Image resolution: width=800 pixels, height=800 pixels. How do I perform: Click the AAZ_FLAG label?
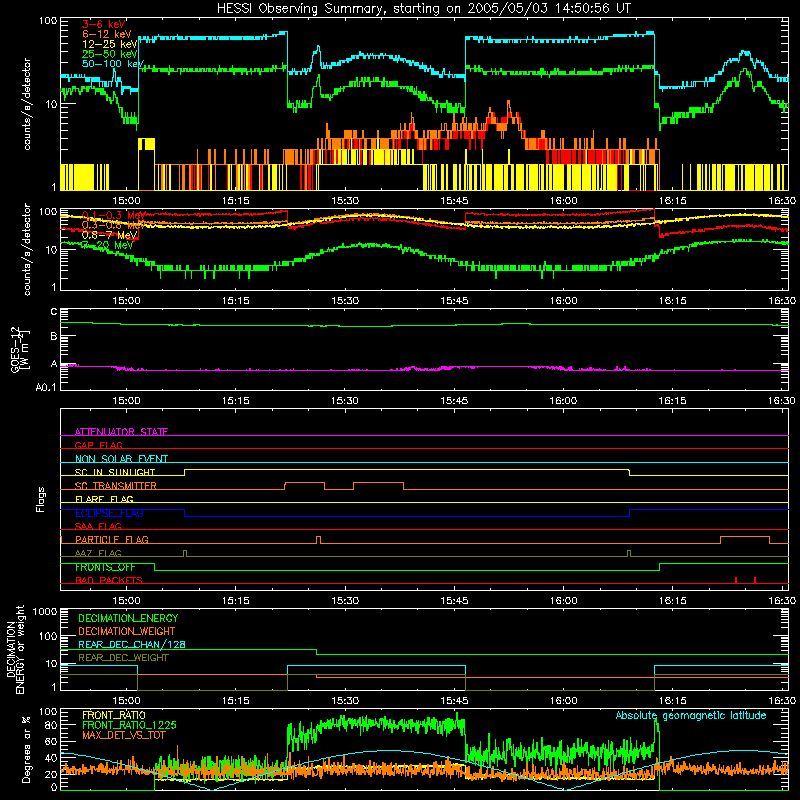pos(98,553)
